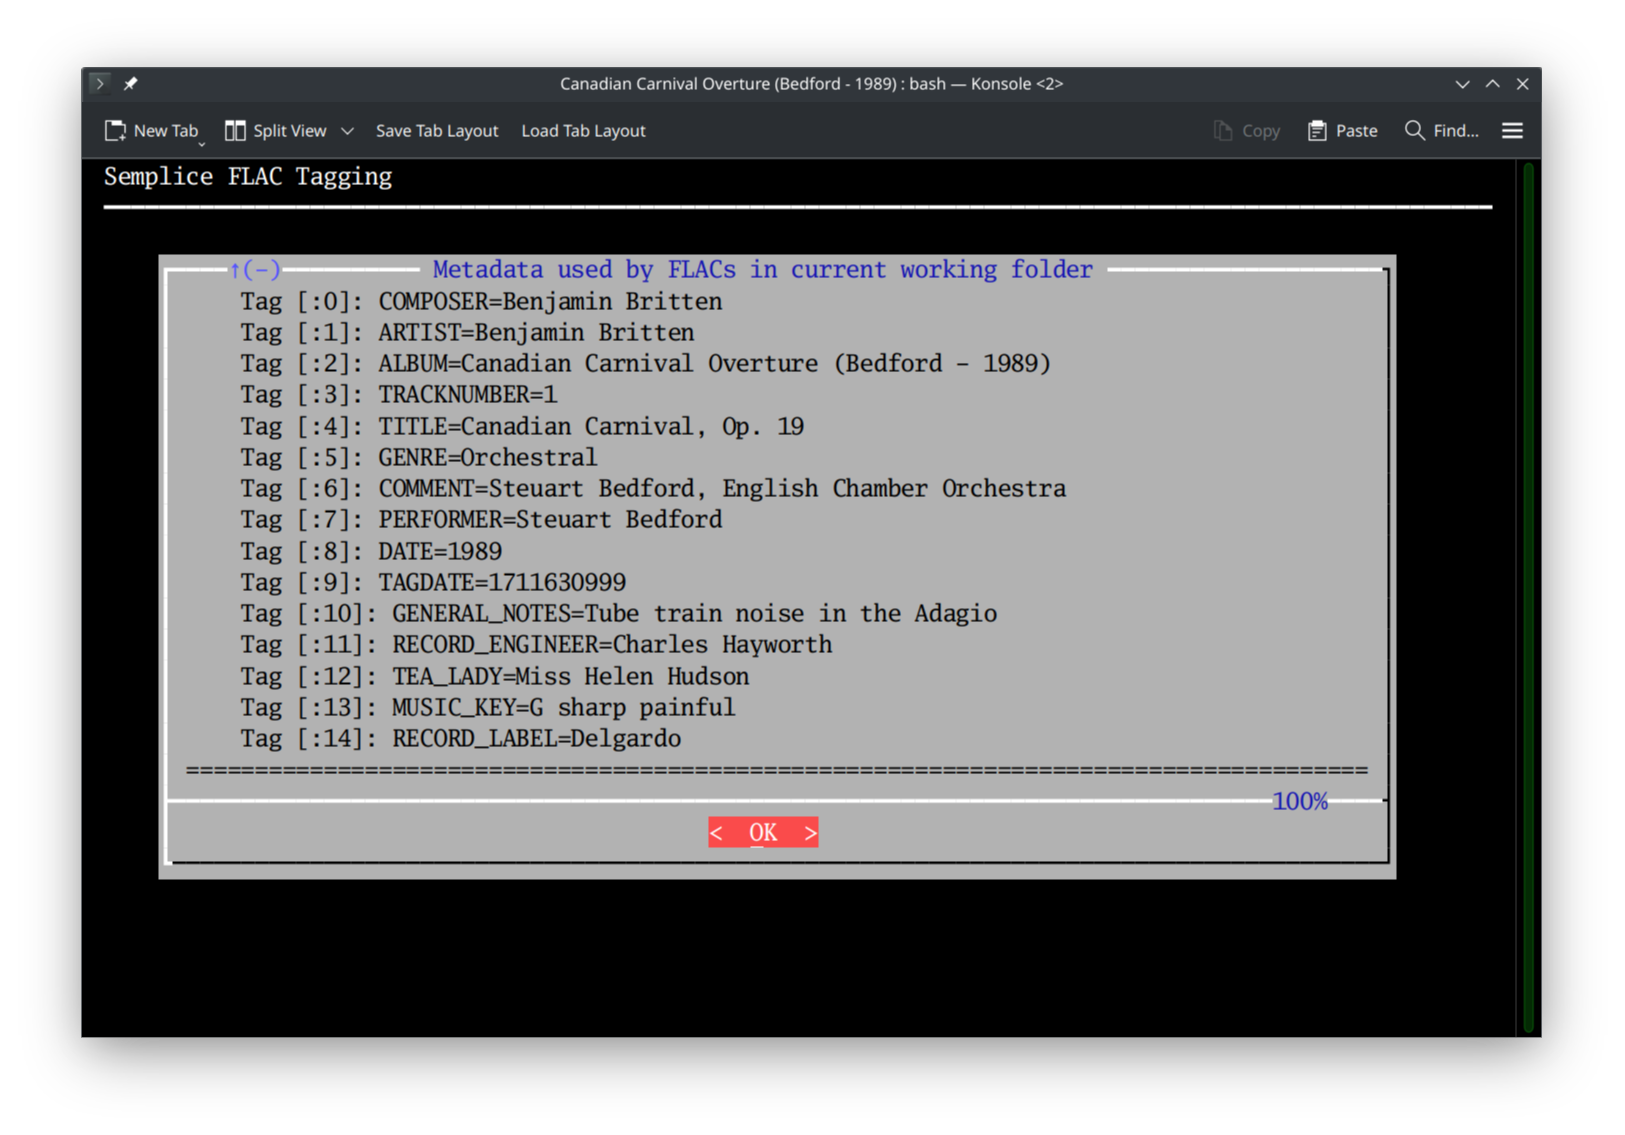Click the 100% progress gauge
Viewport: 1625px width, 1135px height.
coord(1299,800)
